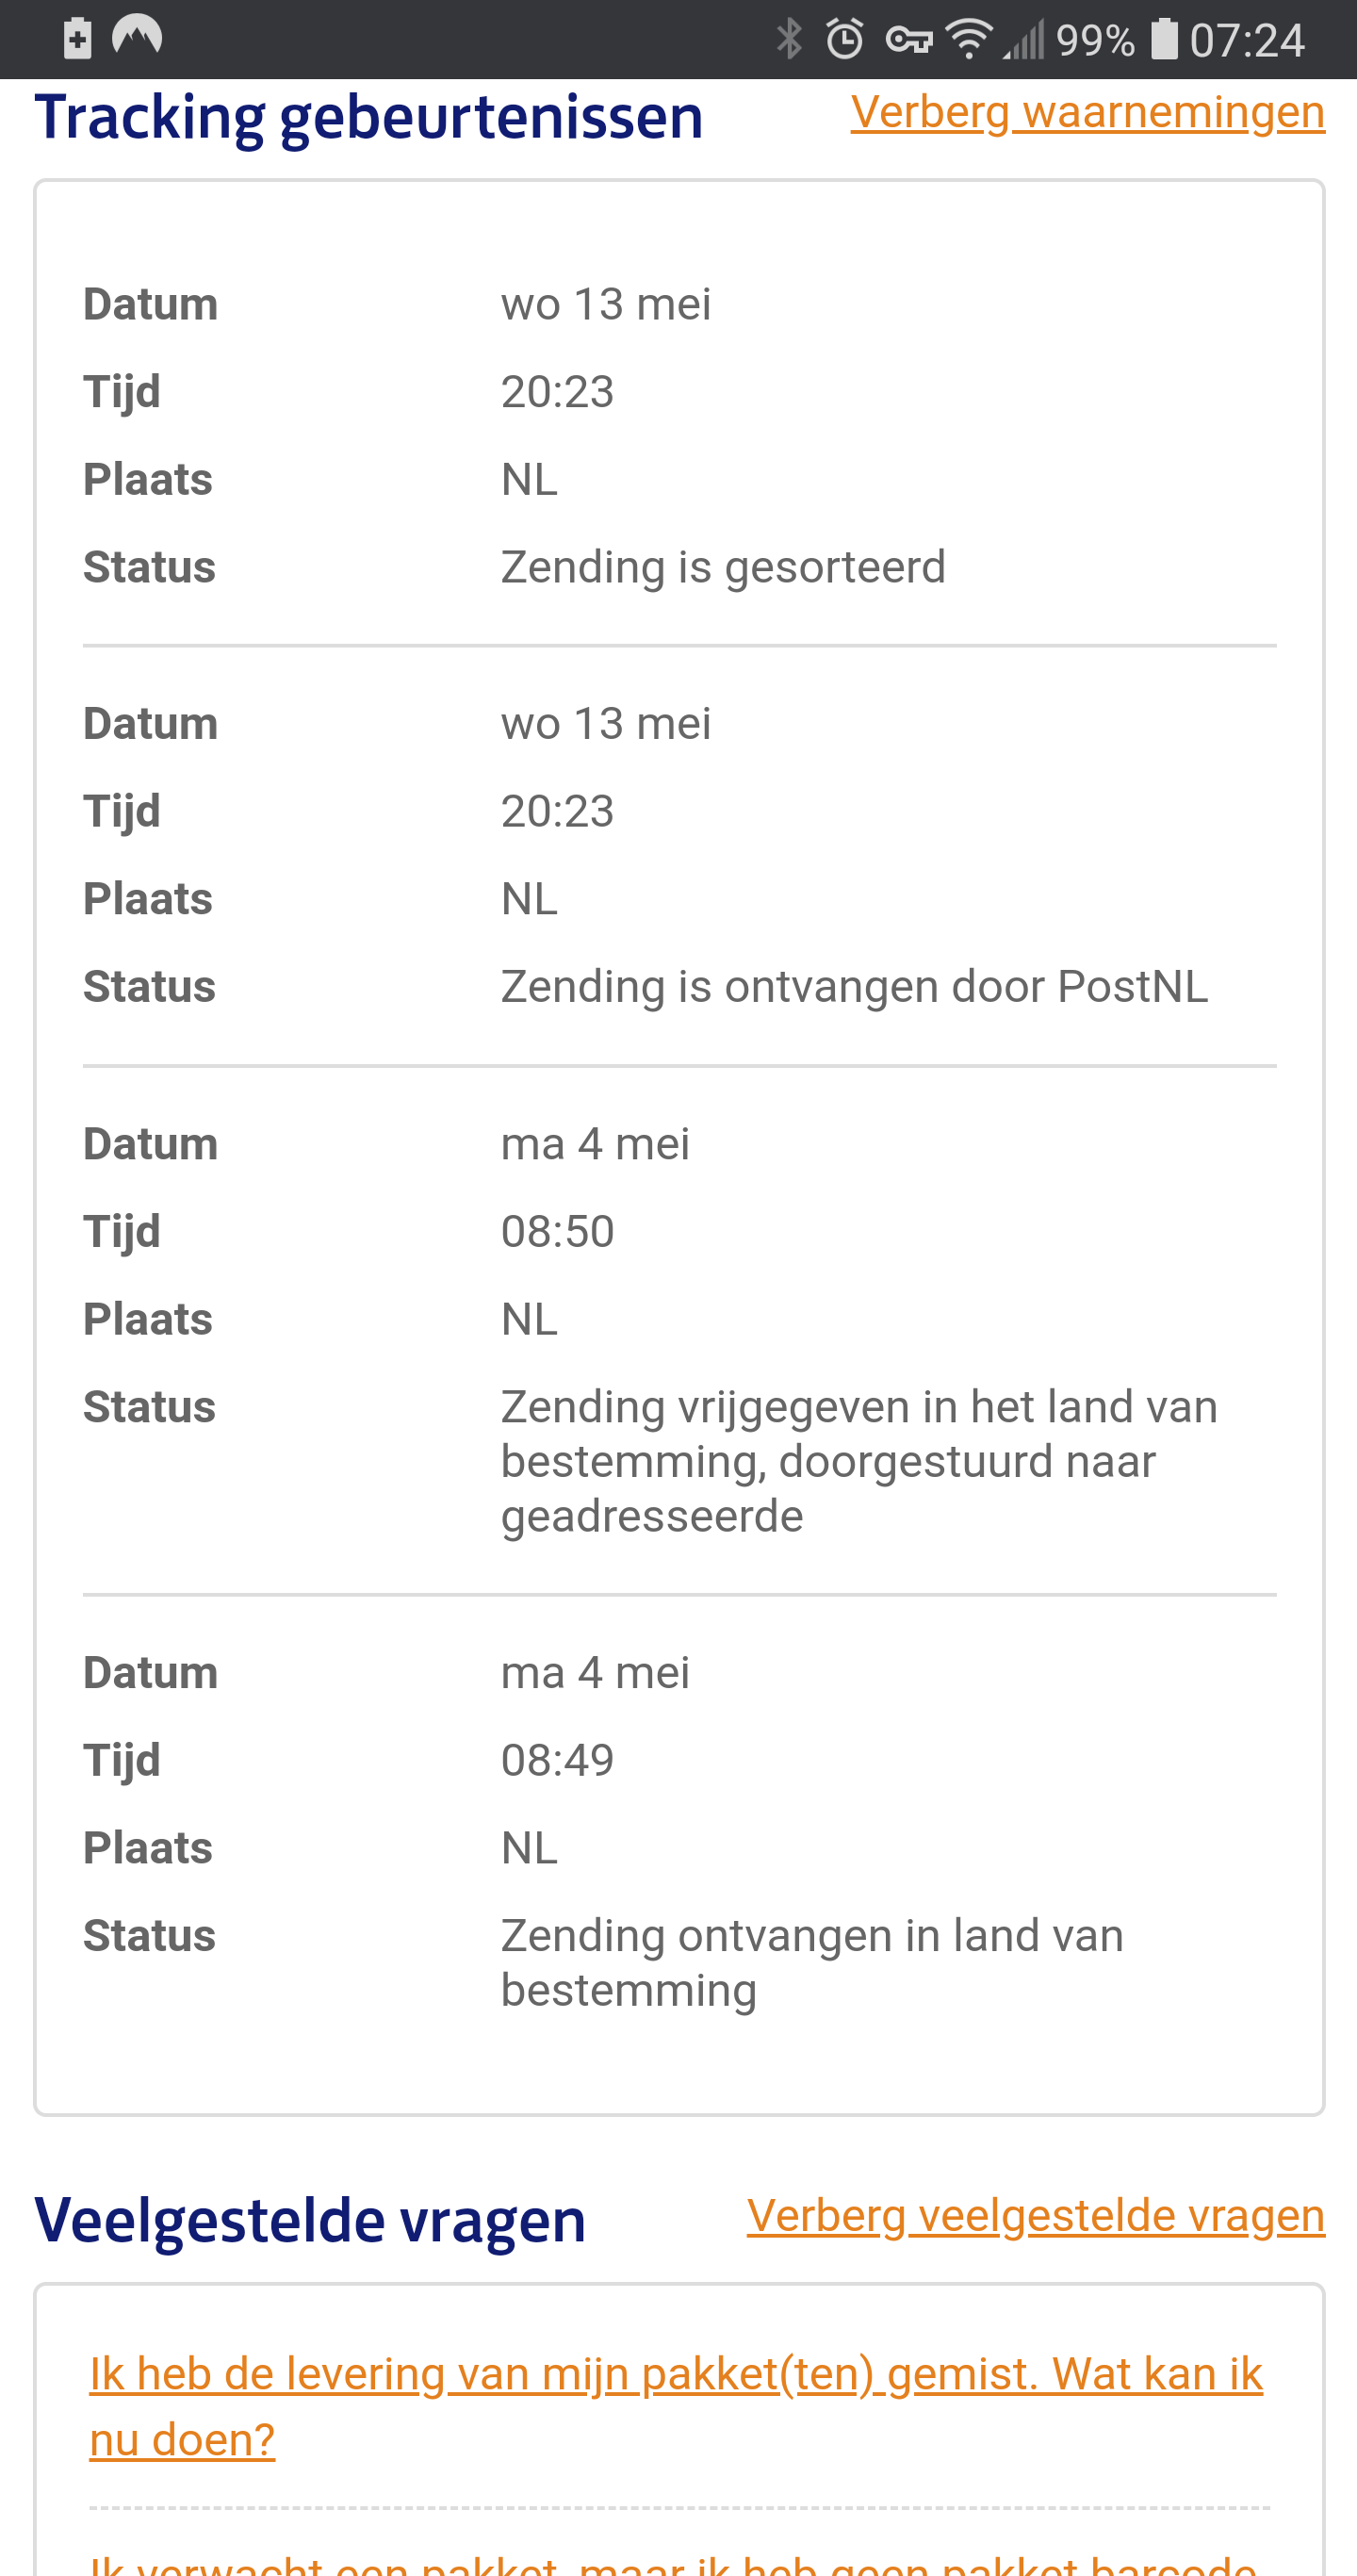Image resolution: width=1357 pixels, height=2576 pixels.
Task: Open the missed parcel delivery question
Action: click(x=676, y=2406)
